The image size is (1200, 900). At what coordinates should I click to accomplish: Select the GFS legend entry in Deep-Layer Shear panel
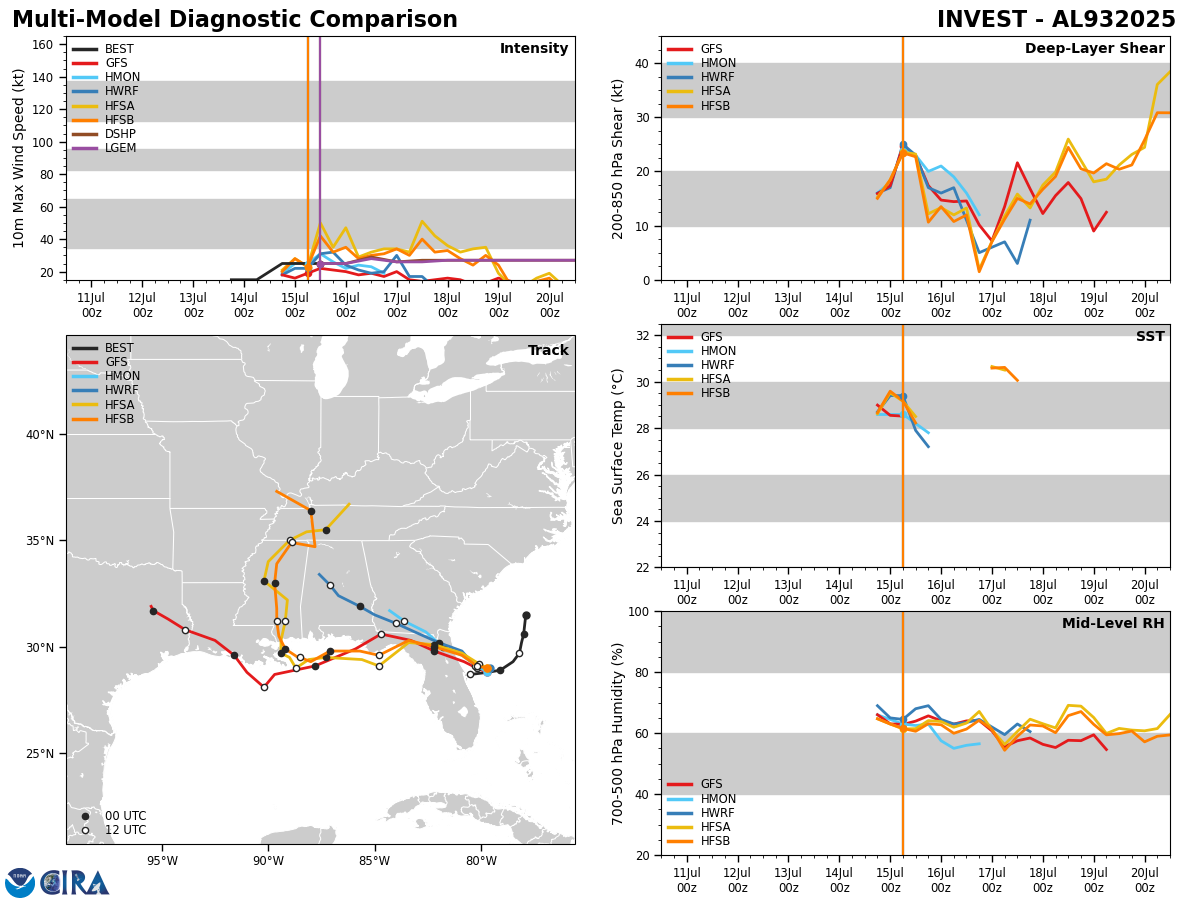(712, 49)
